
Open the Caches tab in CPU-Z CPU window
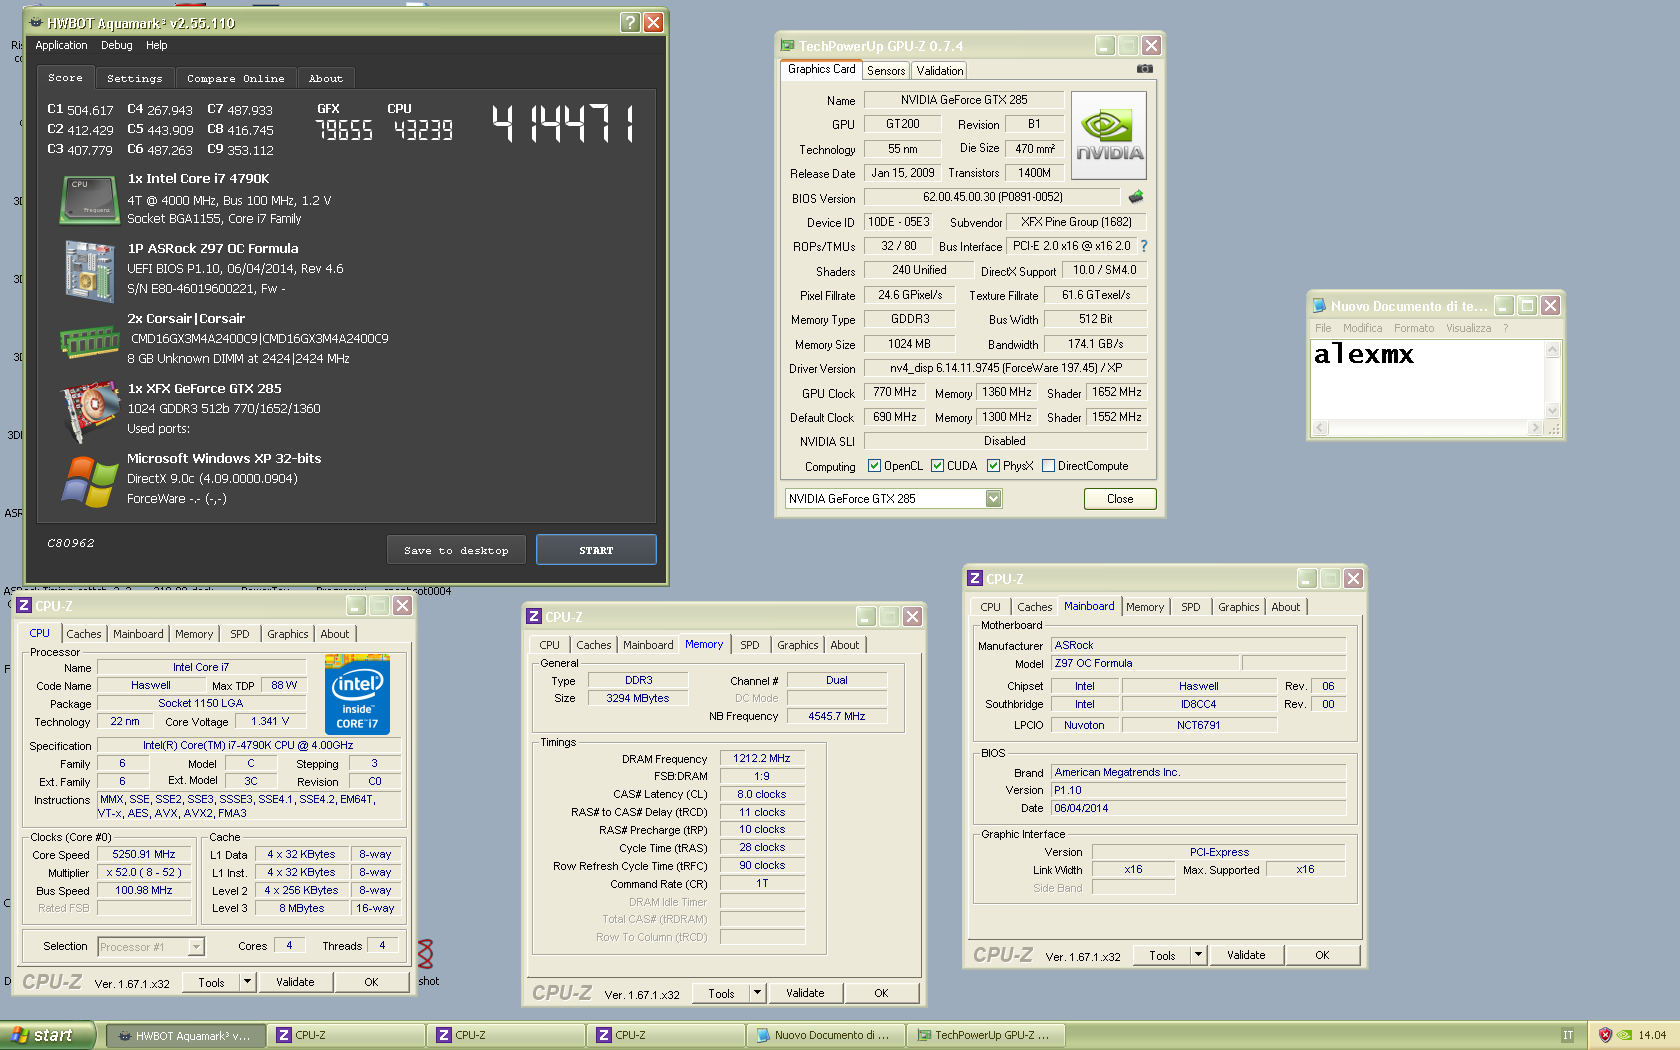point(84,634)
